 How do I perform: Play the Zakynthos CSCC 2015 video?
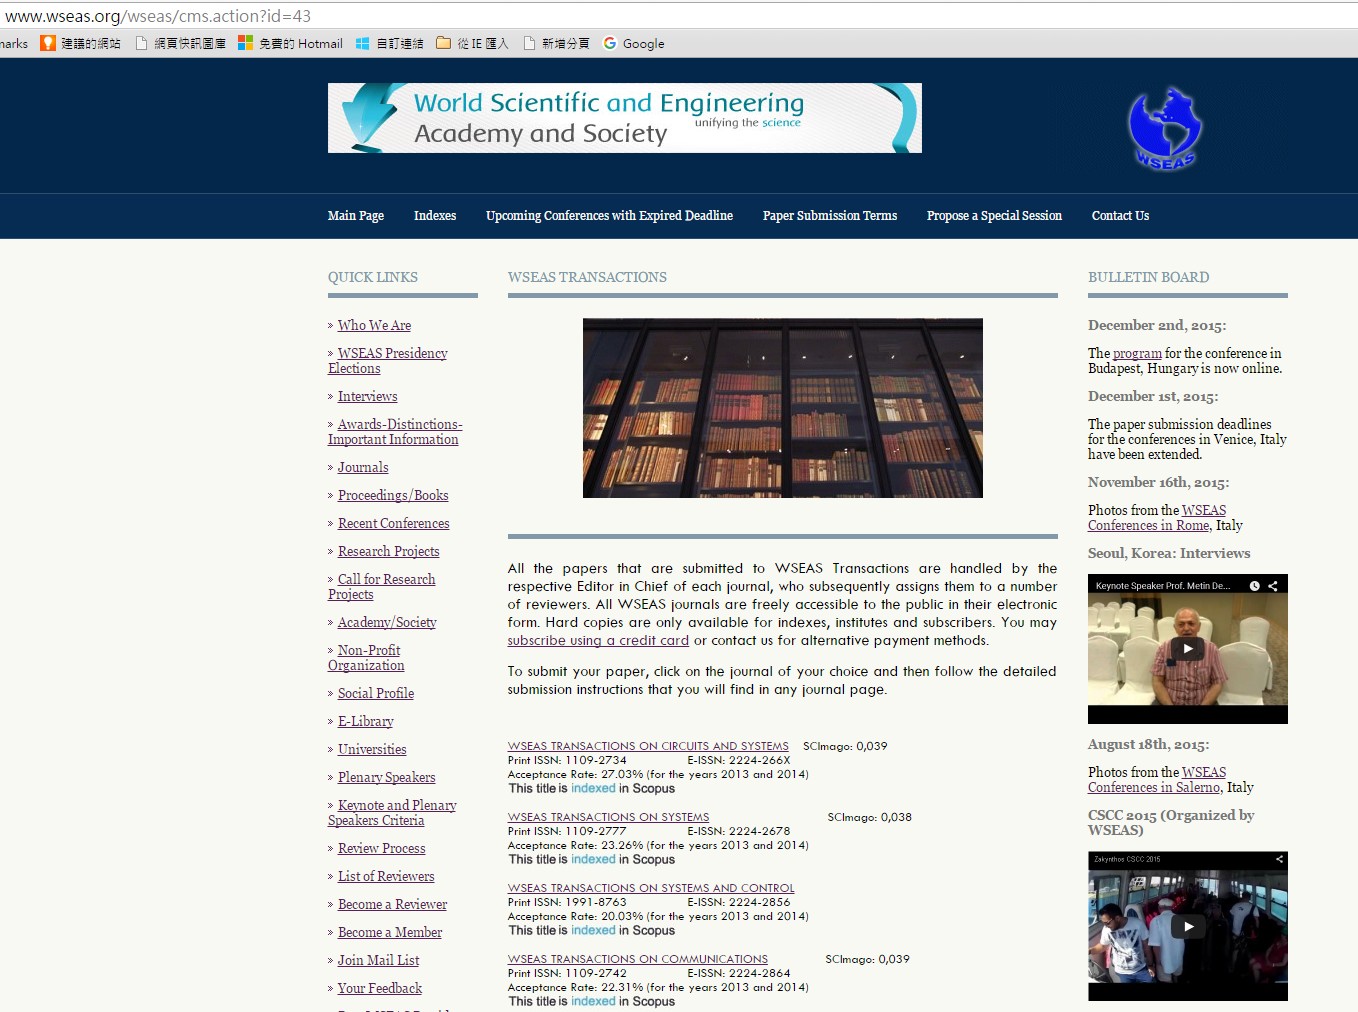[1188, 927]
